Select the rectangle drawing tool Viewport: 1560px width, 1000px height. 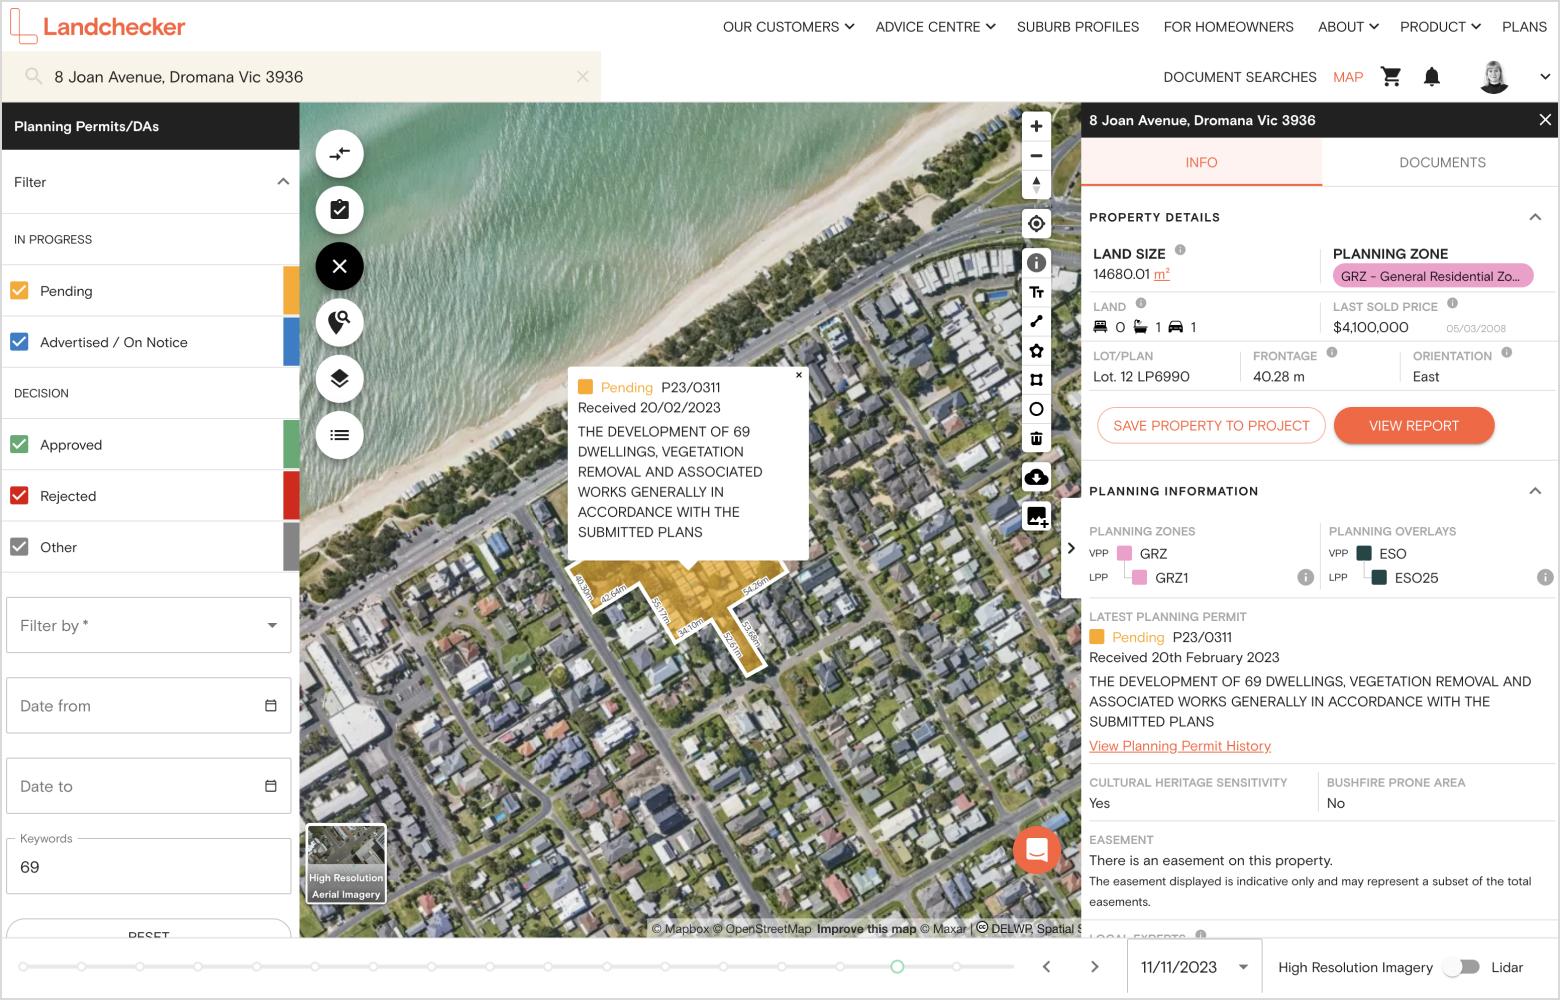pos(1036,380)
